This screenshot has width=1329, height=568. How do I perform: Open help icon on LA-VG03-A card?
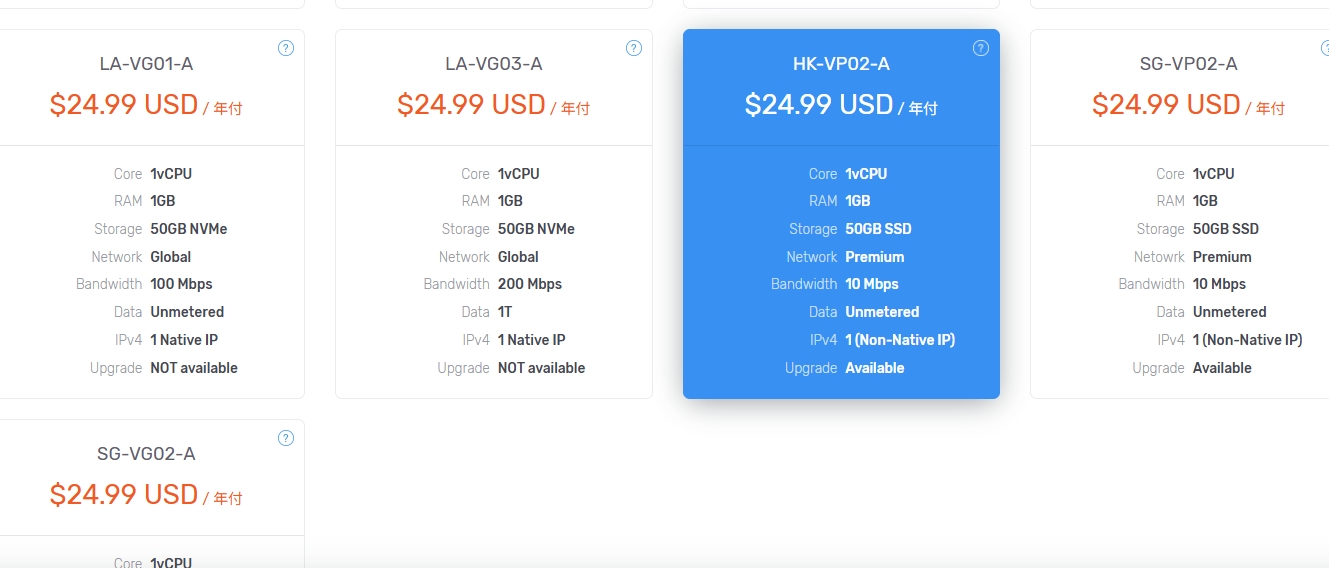point(633,48)
